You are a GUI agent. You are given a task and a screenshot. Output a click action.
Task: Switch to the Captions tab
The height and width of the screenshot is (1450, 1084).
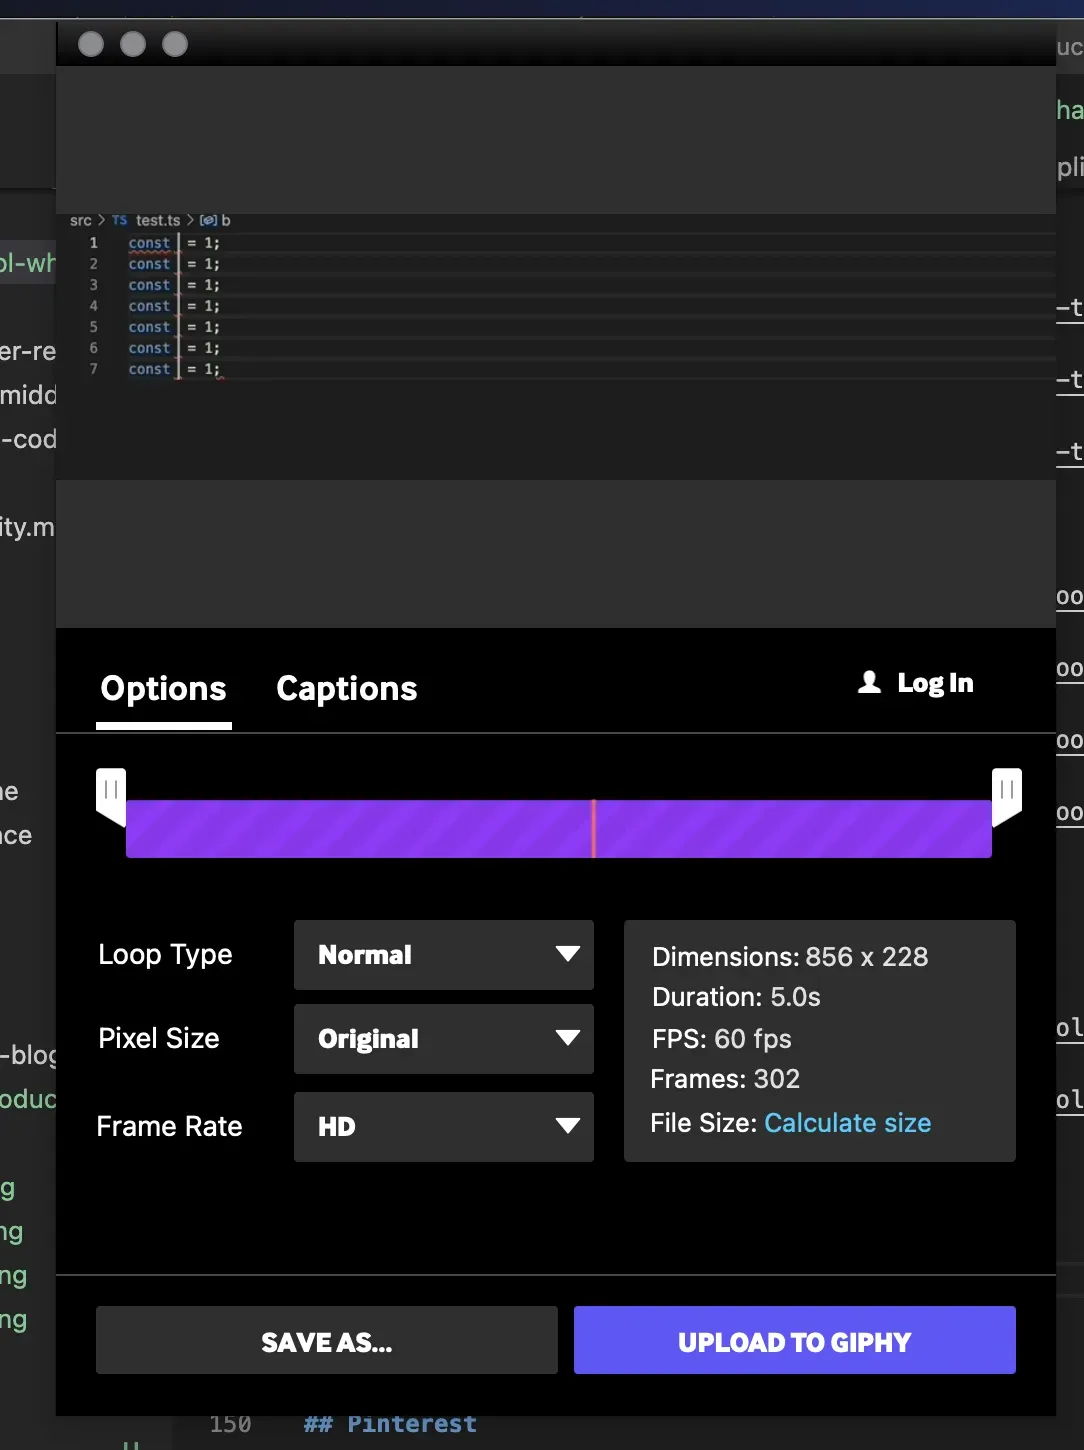click(346, 689)
